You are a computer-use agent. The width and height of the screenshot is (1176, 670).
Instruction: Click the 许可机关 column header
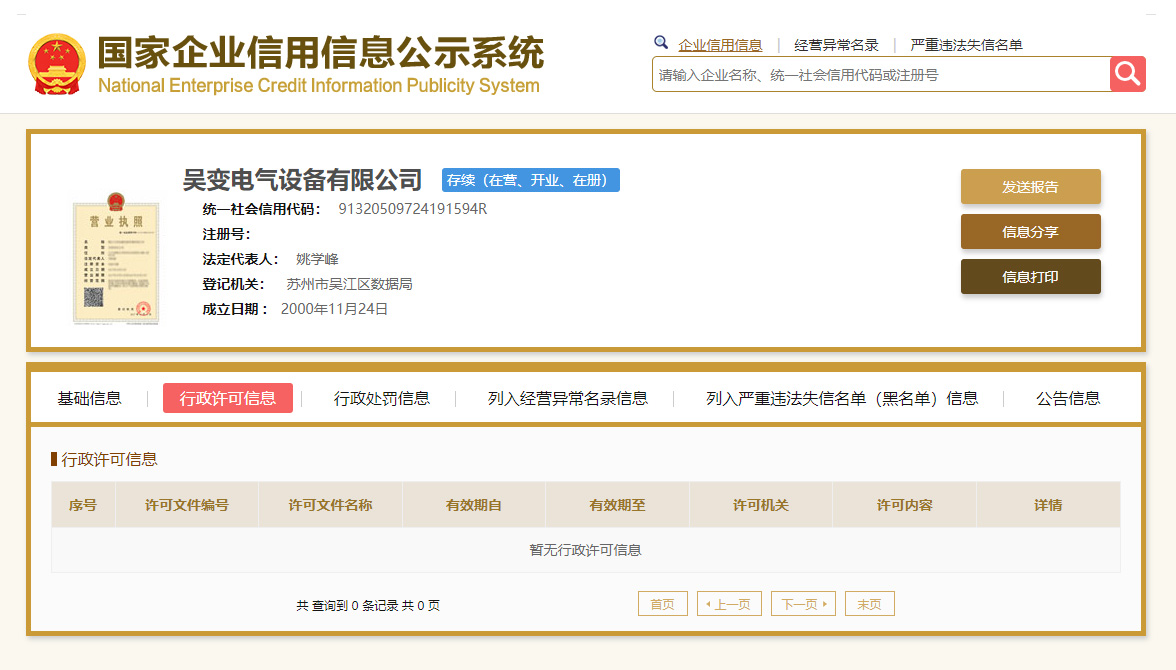760,505
